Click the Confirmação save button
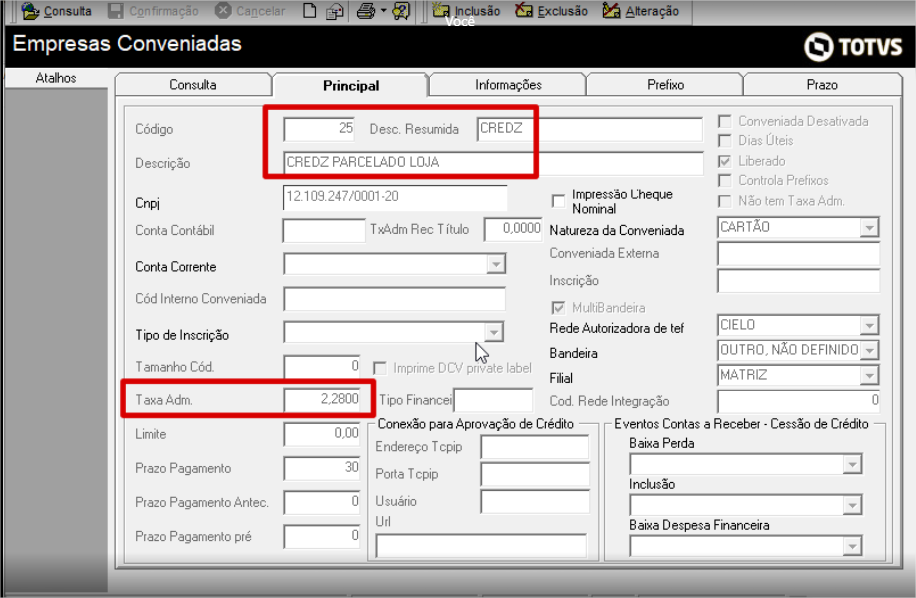The image size is (916, 598). 154,11
